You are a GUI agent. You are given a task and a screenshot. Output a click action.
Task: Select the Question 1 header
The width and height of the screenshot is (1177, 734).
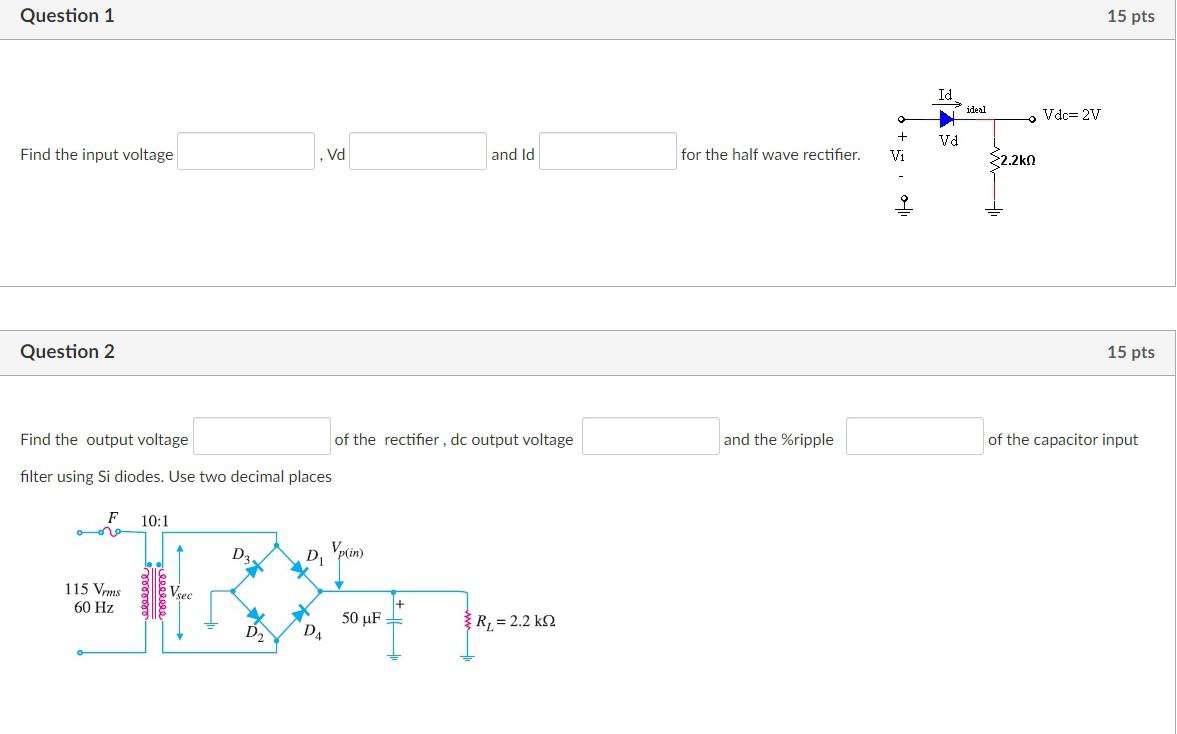66,16
